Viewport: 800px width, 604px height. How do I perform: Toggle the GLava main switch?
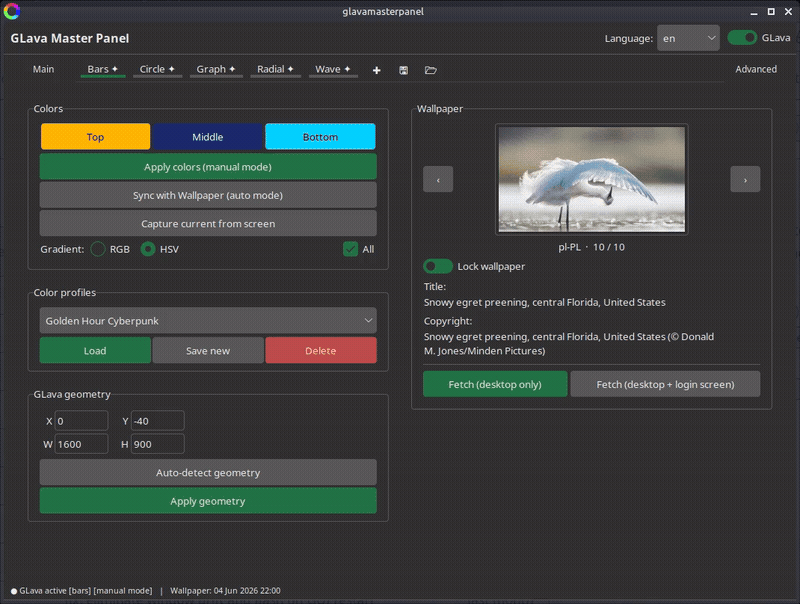[742, 38]
